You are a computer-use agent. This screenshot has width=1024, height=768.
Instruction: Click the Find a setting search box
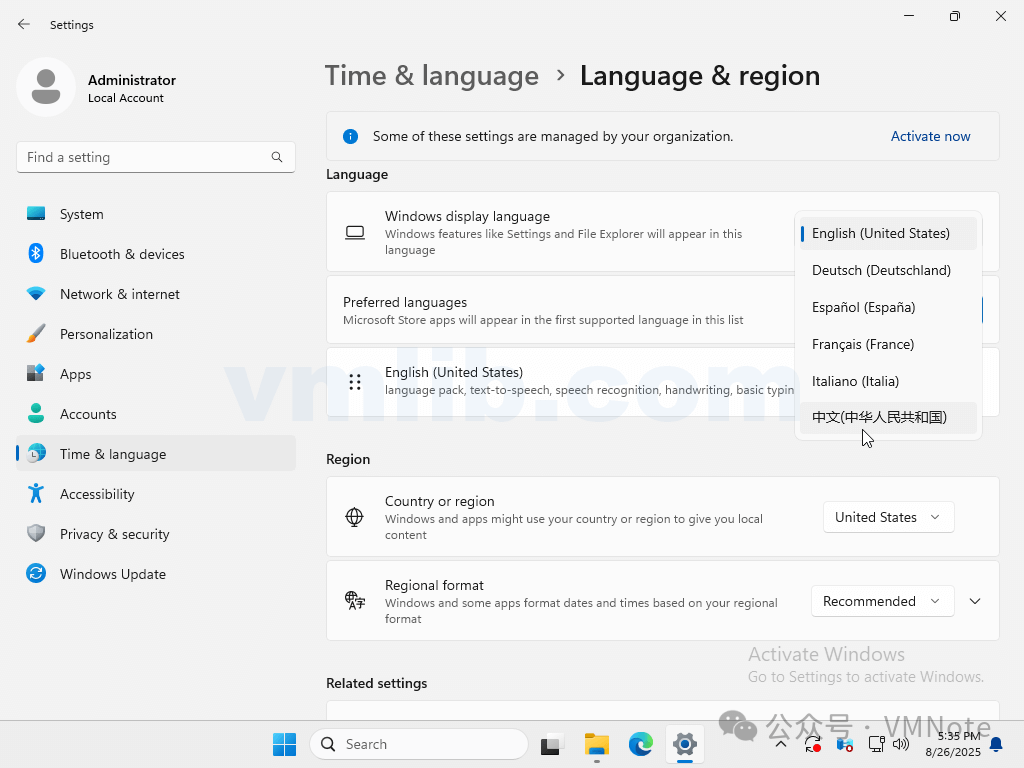pyautogui.click(x=145, y=157)
